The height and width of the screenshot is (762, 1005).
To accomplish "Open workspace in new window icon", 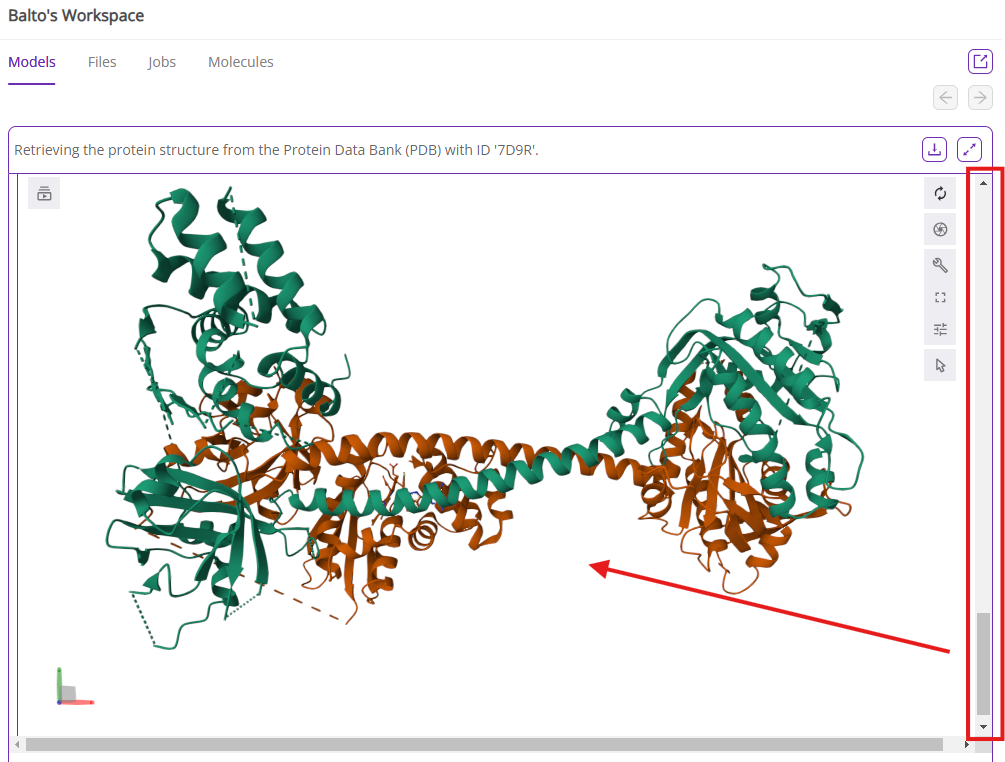I will tap(980, 62).
